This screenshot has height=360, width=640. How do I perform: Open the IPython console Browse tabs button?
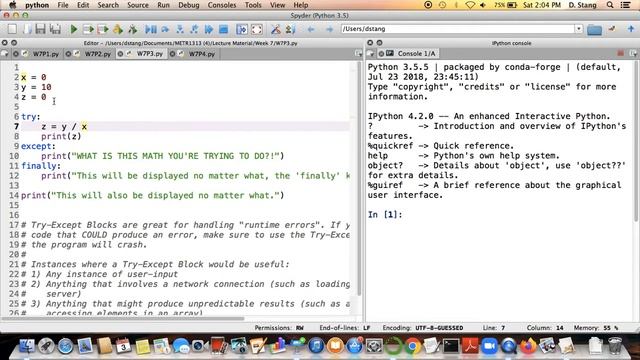(370, 53)
